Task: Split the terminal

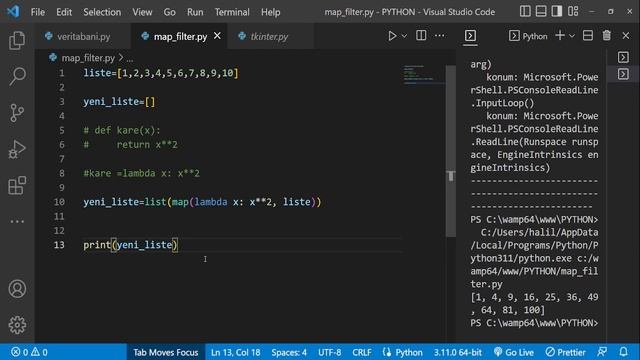Action: (588, 36)
